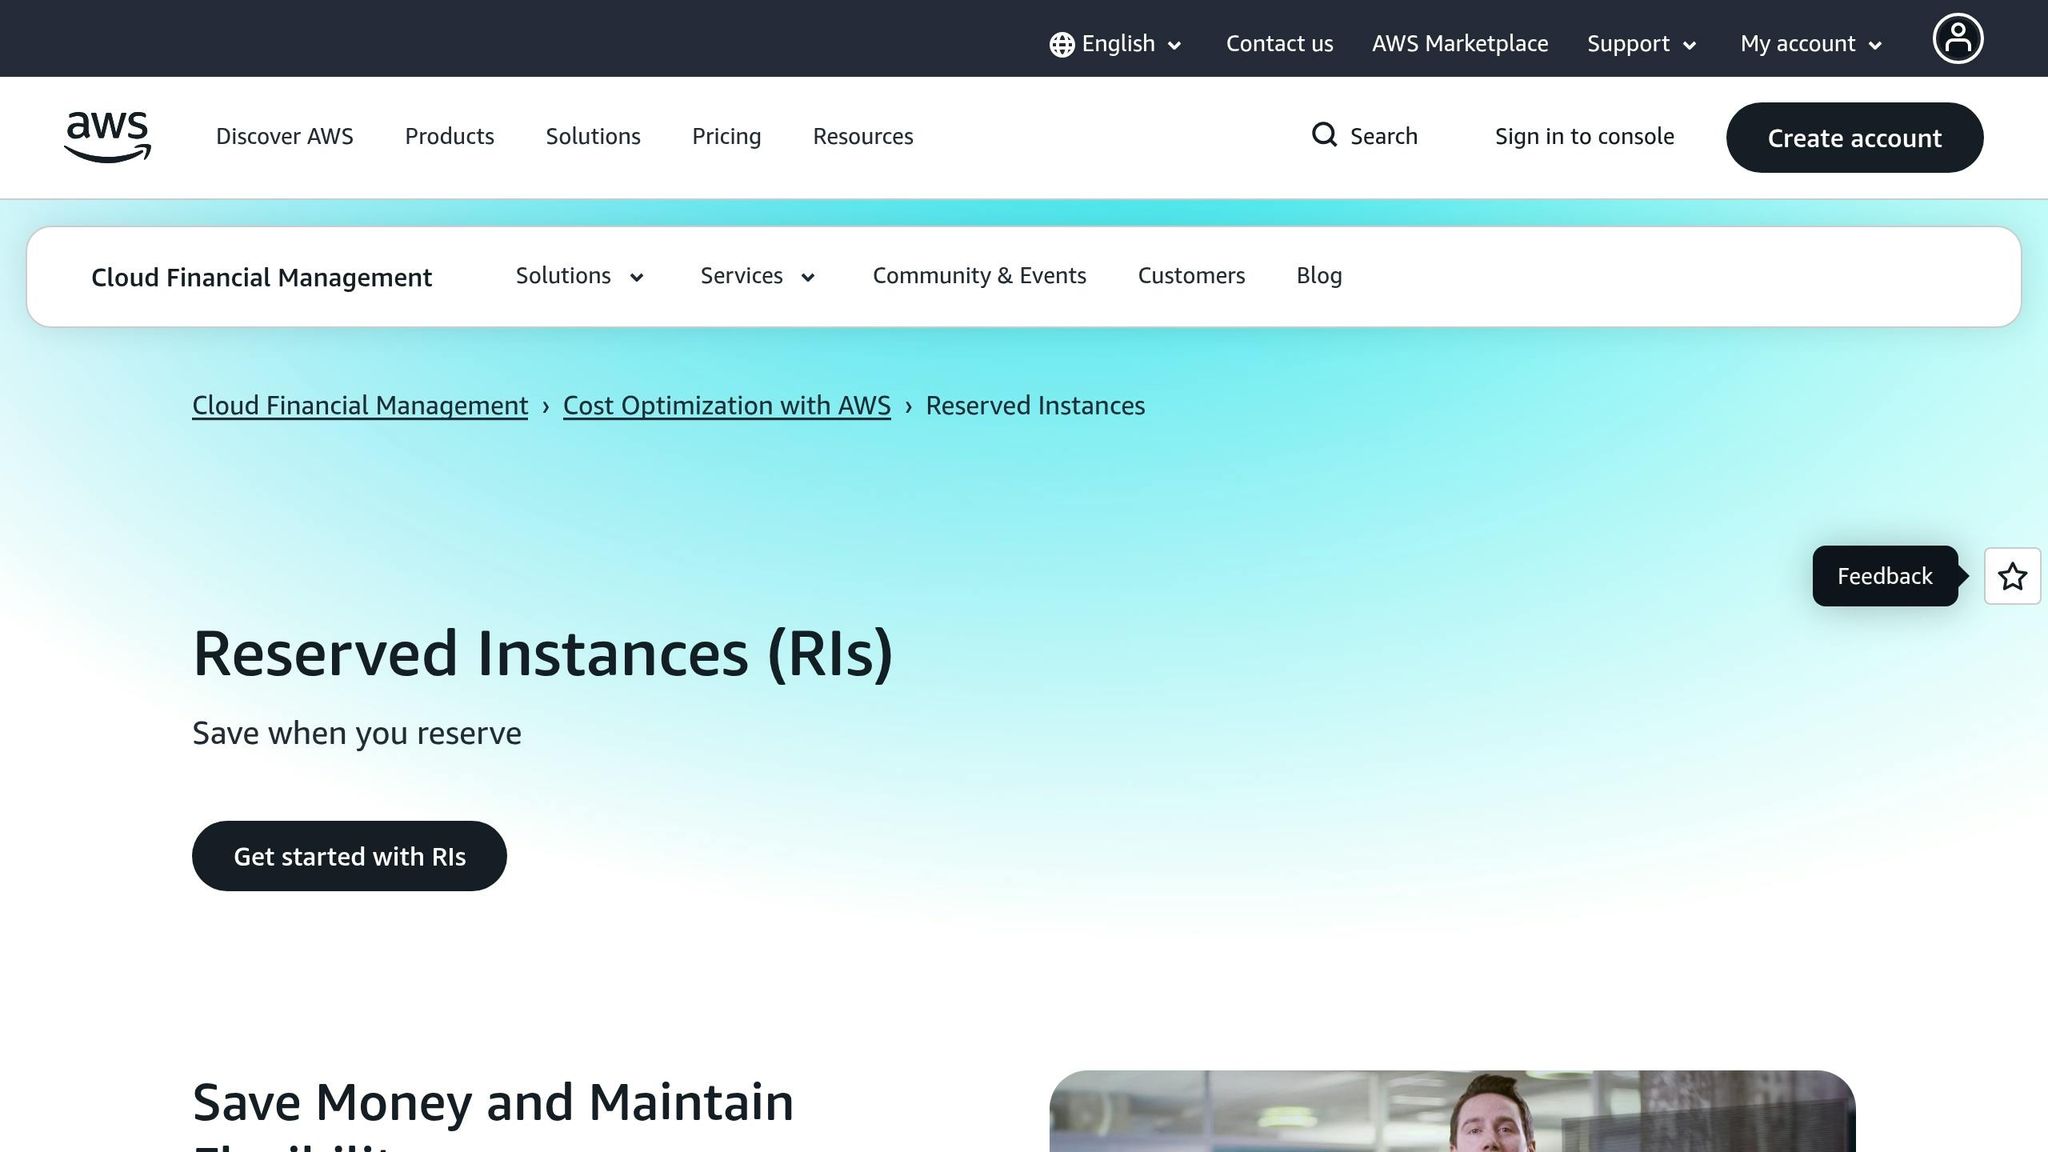Open the My account dropdown
The height and width of the screenshot is (1152, 2048).
pyautogui.click(x=1808, y=44)
